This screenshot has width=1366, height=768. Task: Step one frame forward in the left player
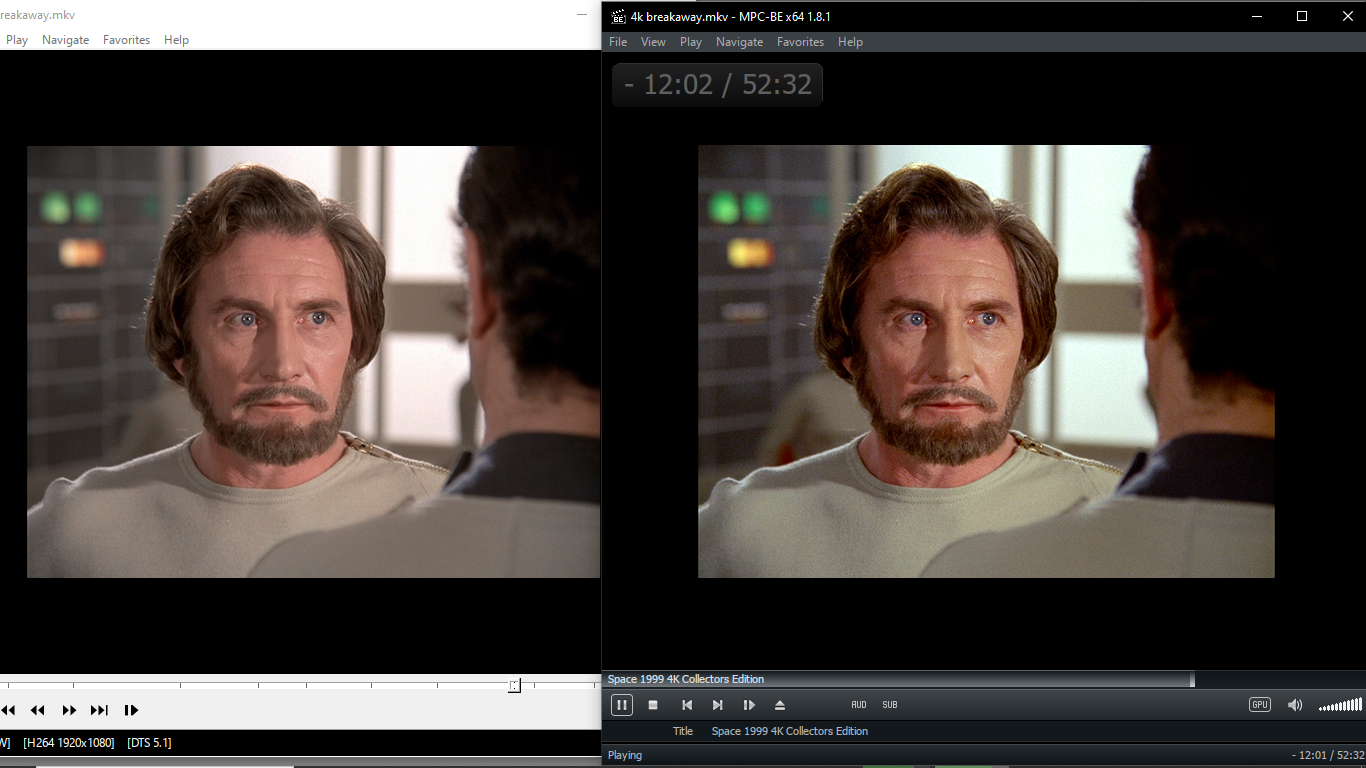(x=131, y=710)
